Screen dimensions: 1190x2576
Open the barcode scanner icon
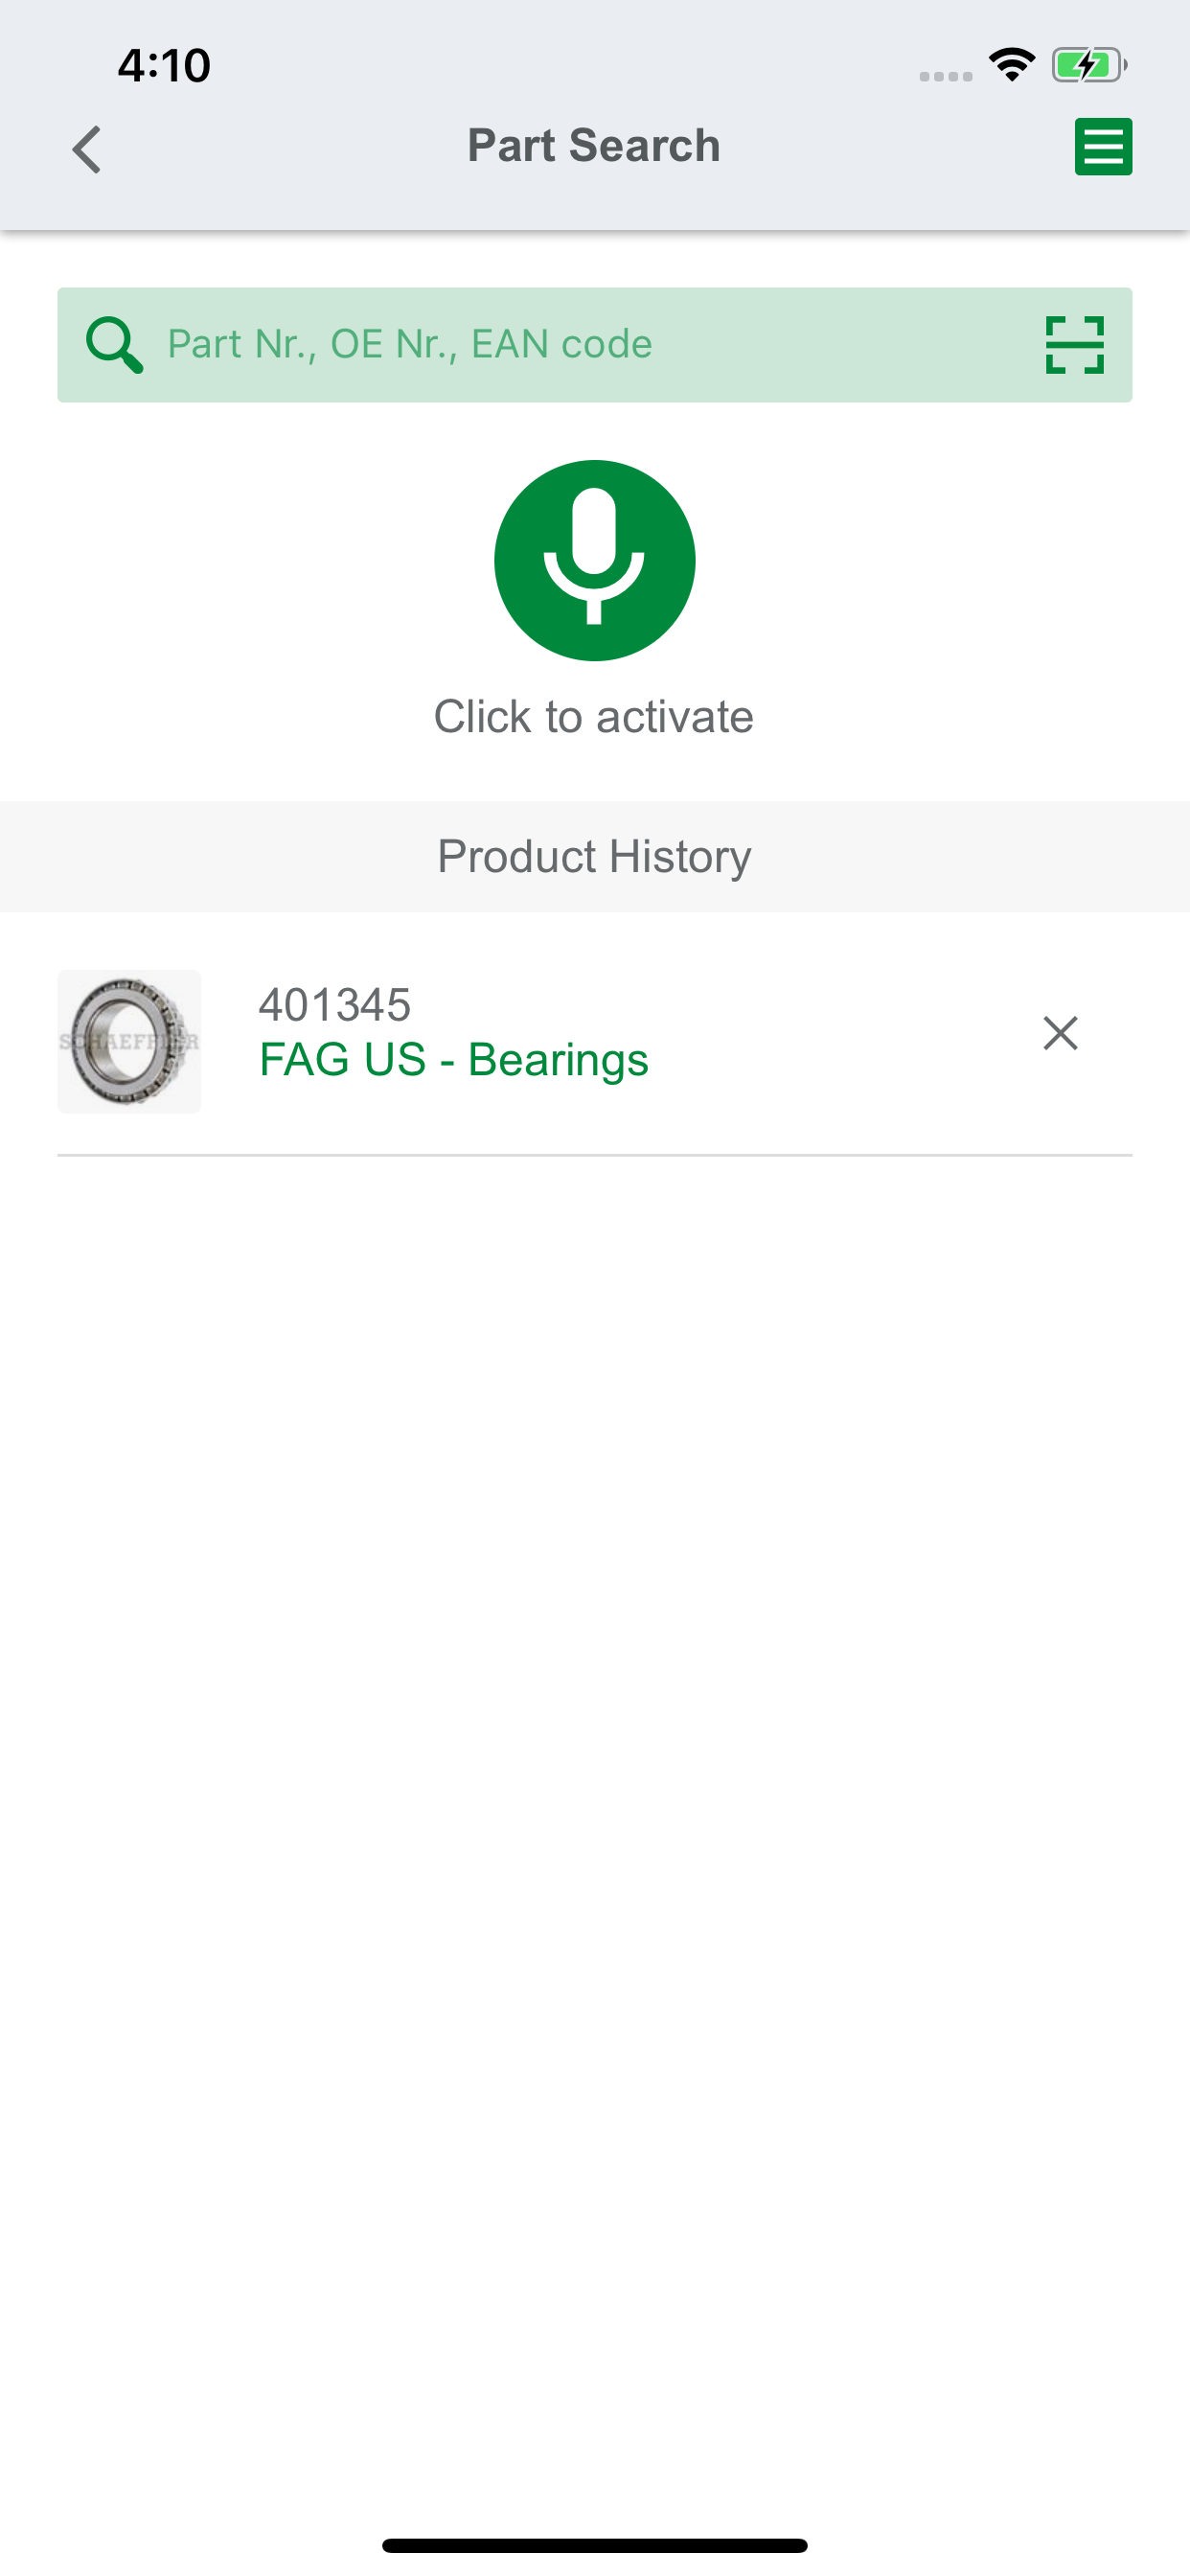1074,345
